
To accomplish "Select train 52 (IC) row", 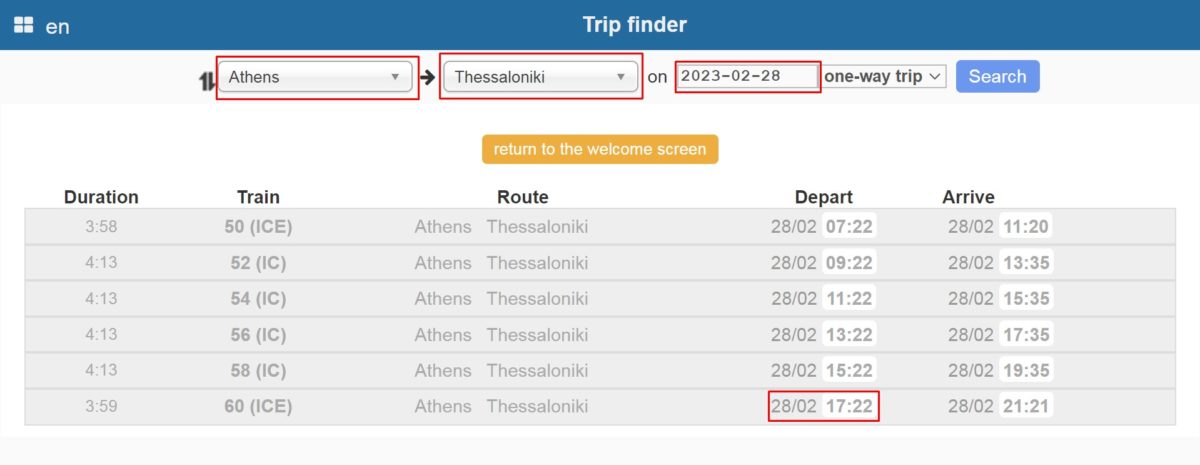I will [600, 263].
